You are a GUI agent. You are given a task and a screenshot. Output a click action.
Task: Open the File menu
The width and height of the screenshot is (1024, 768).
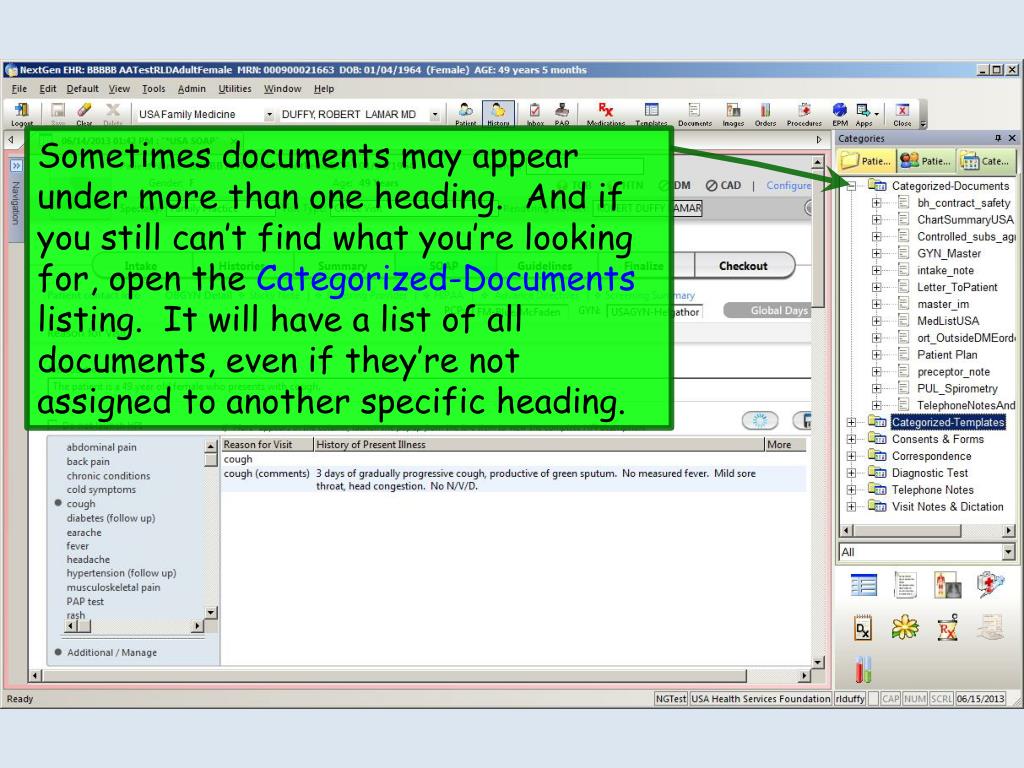20,89
